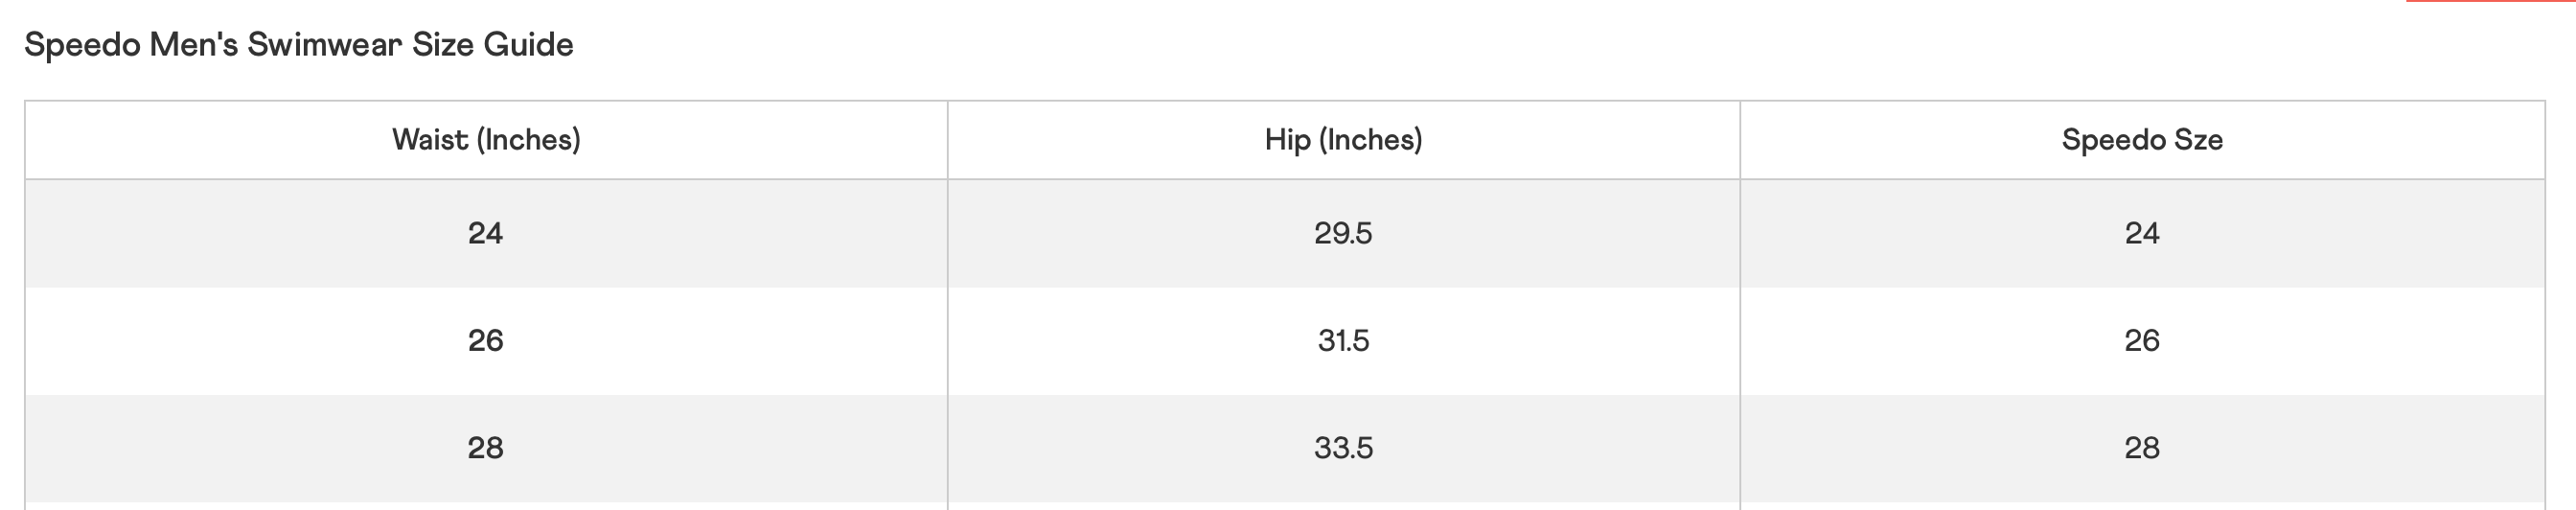Click the waist value 26 cell
Image resolution: width=2576 pixels, height=510 pixels.
tap(486, 341)
